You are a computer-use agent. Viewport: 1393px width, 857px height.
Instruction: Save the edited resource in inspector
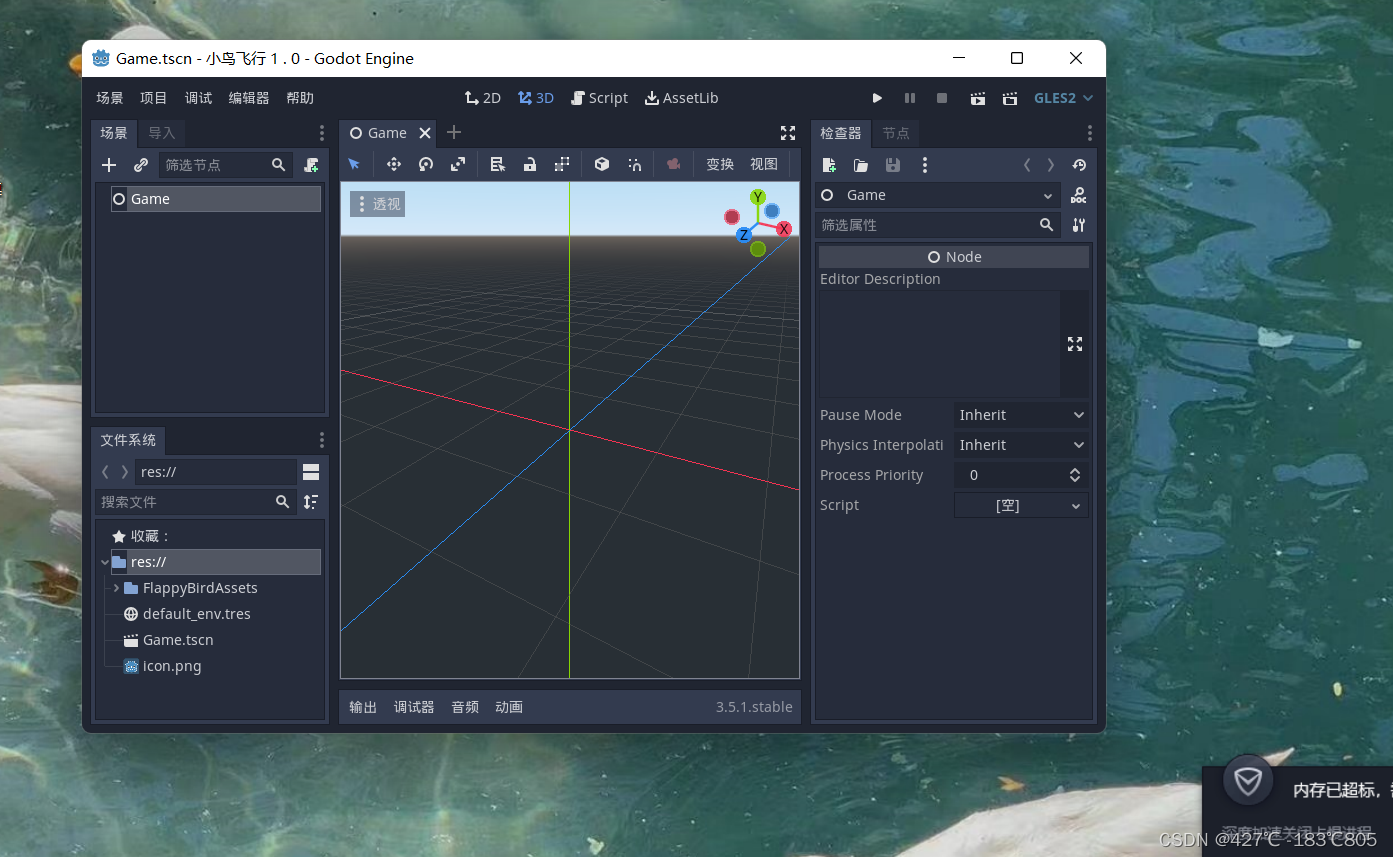click(x=893, y=165)
